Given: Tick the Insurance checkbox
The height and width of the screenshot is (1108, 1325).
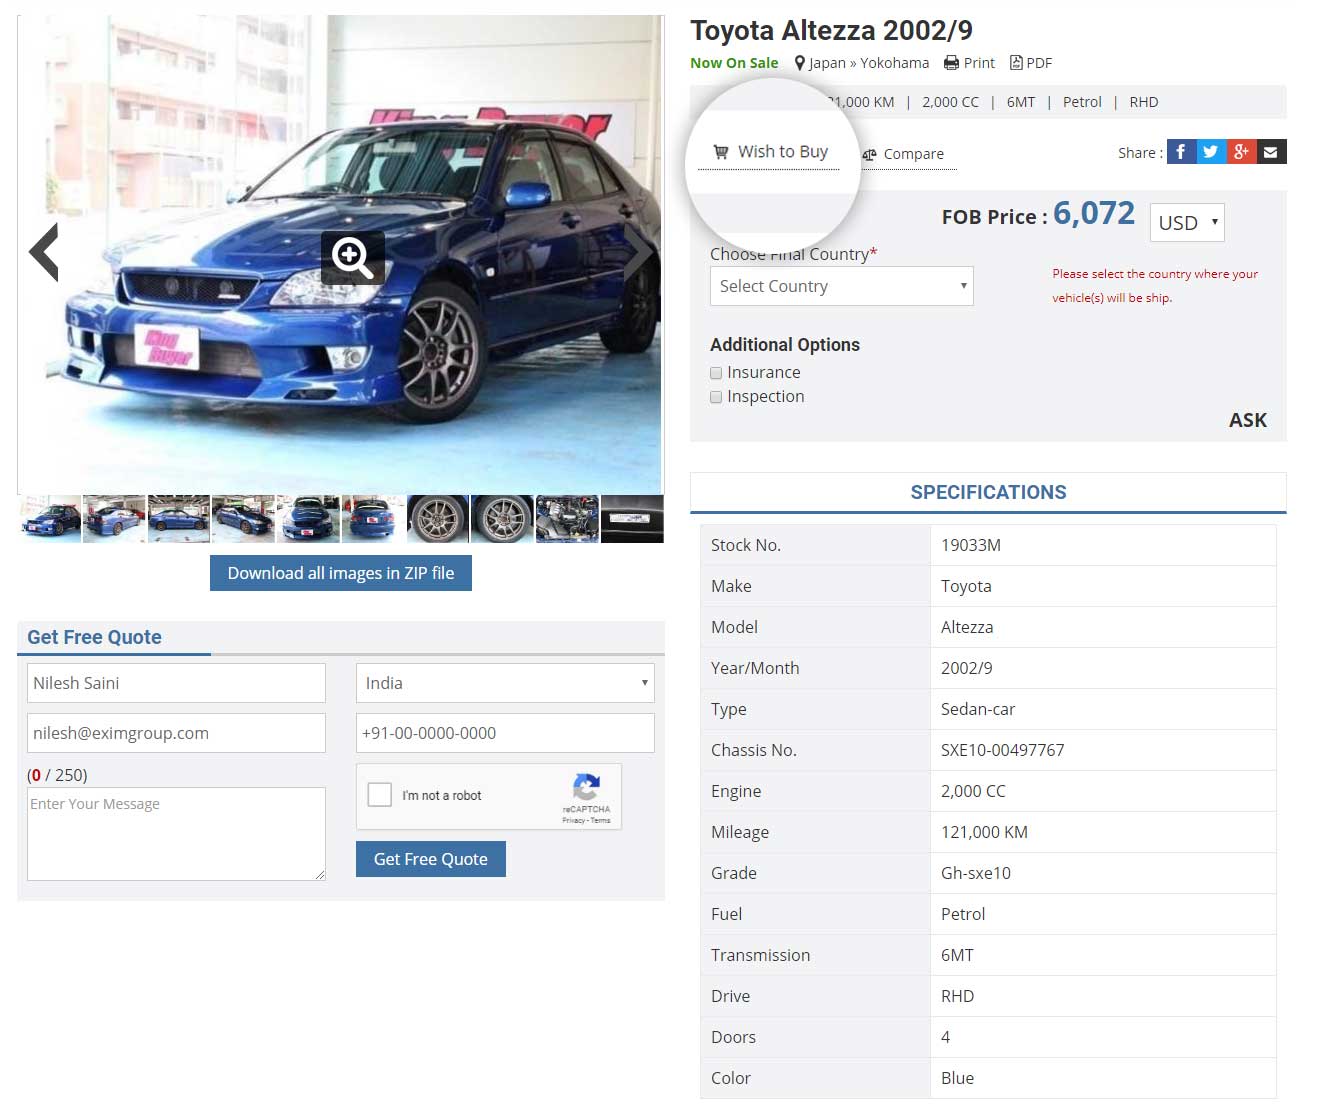Looking at the screenshot, I should click(x=716, y=373).
